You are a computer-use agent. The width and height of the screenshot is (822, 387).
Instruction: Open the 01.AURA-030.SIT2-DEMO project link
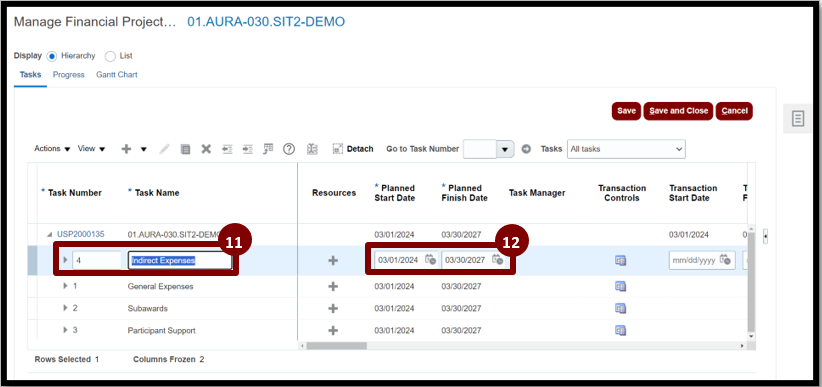pos(266,22)
